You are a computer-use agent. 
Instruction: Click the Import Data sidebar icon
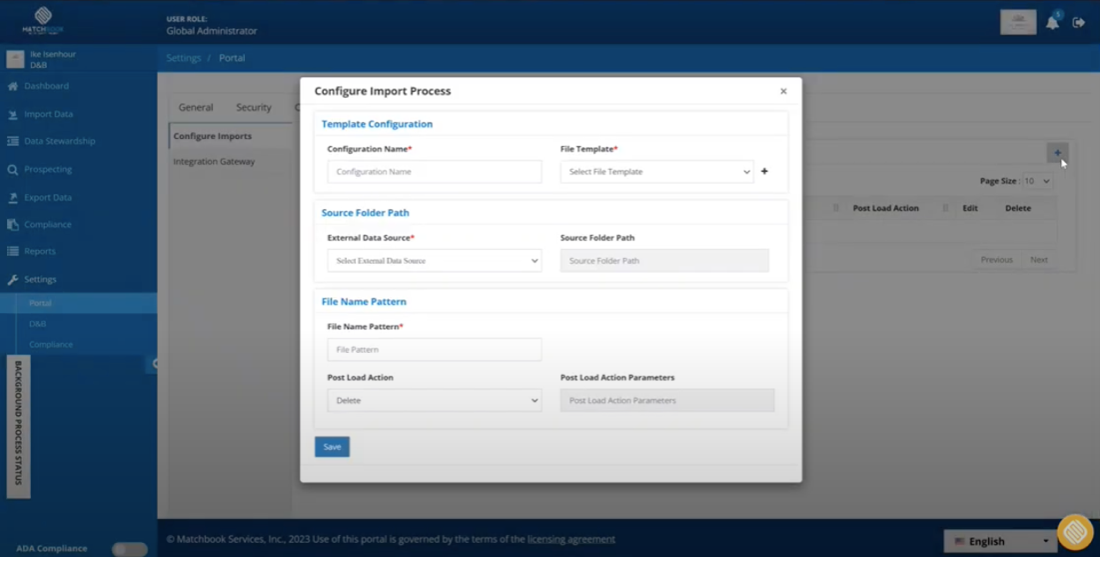click(13, 114)
